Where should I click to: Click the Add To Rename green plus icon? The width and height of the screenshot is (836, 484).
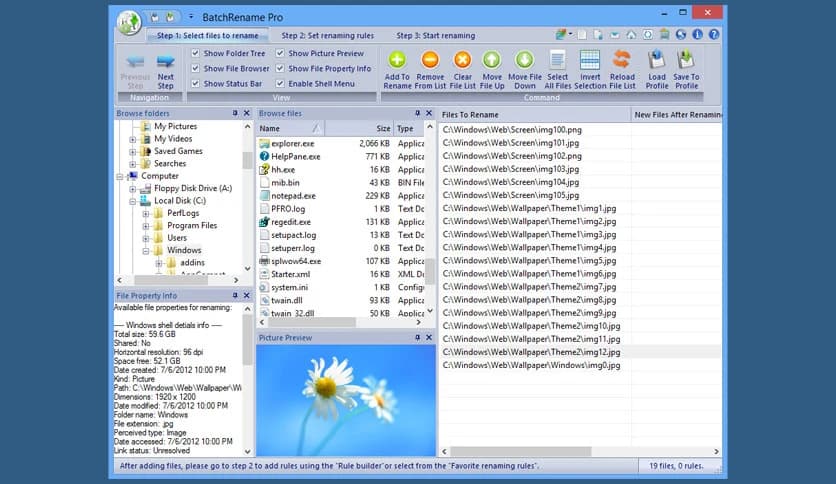(x=397, y=60)
